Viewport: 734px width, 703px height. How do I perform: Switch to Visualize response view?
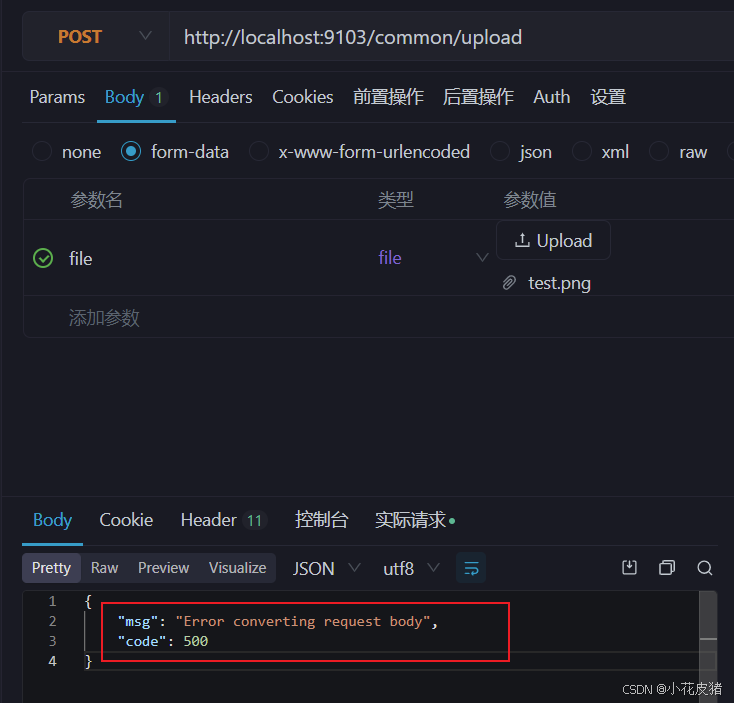coord(237,568)
